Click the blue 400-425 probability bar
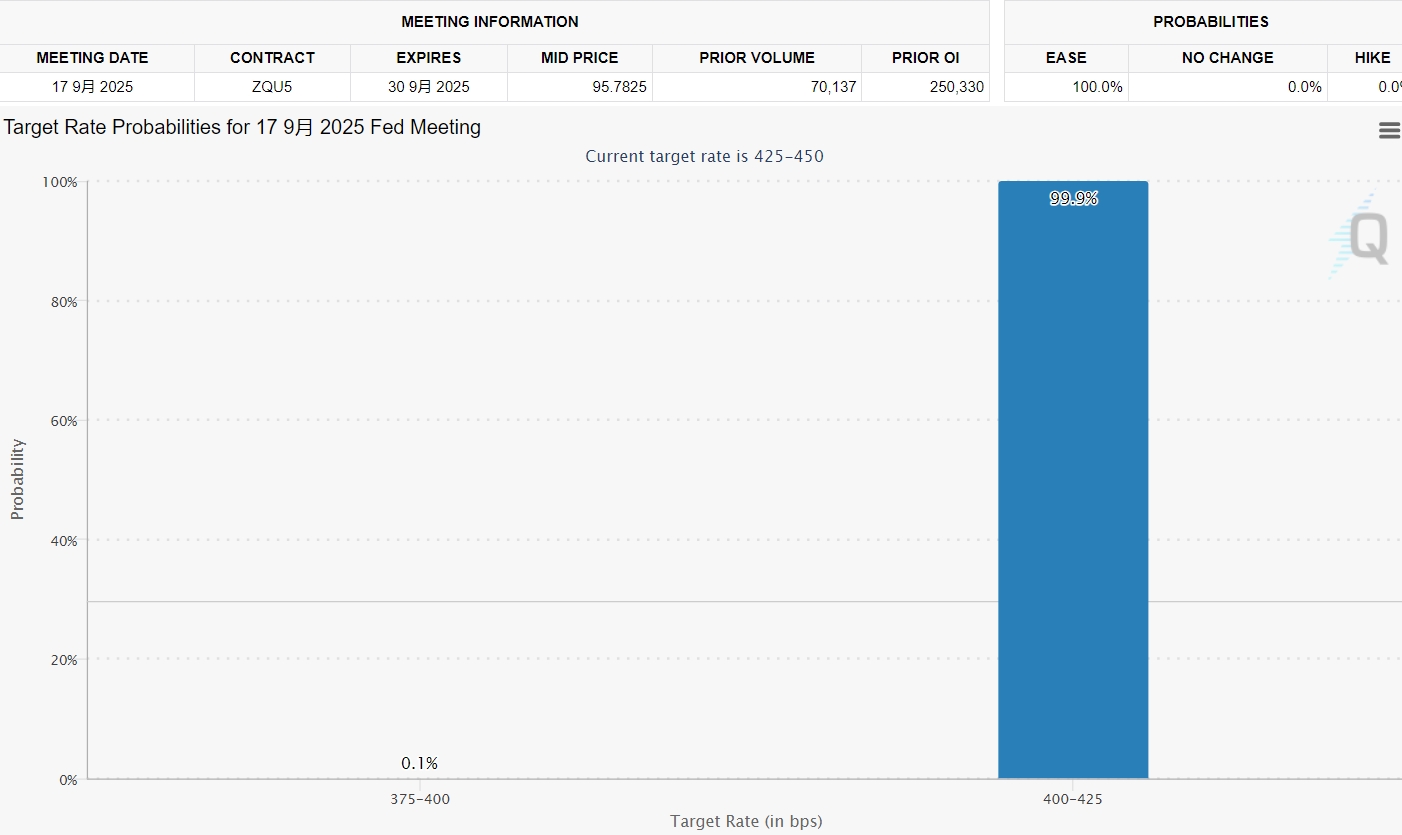Screen dimensions: 1402x835 [x=1073, y=480]
